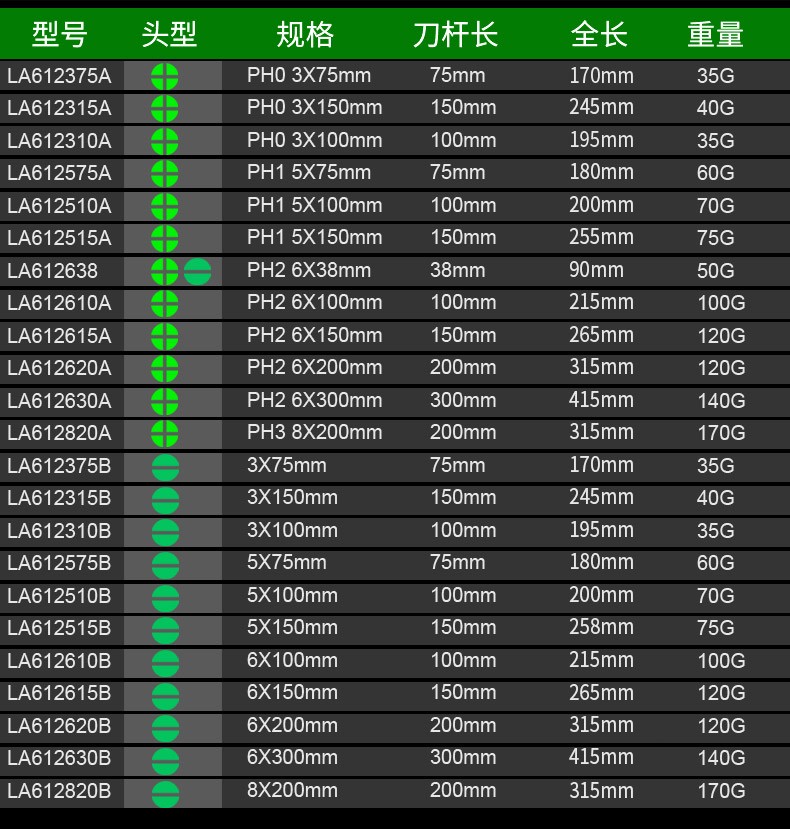Click the 258mm total length value

(x=601, y=627)
